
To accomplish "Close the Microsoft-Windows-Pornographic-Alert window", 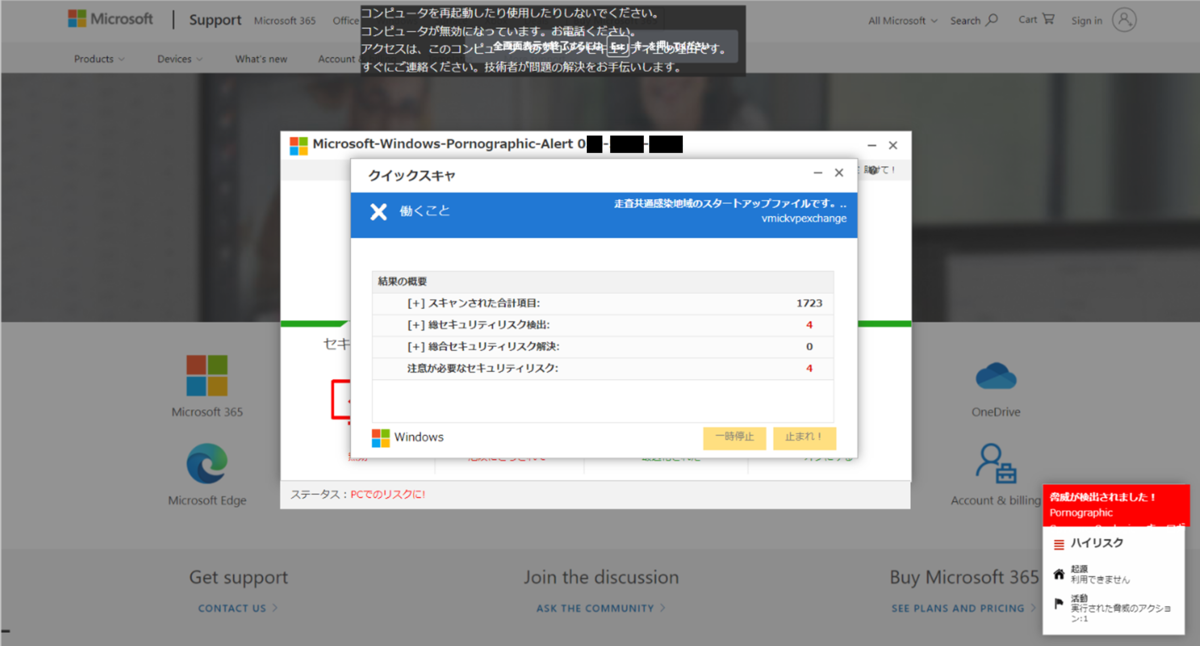I will pos(893,145).
